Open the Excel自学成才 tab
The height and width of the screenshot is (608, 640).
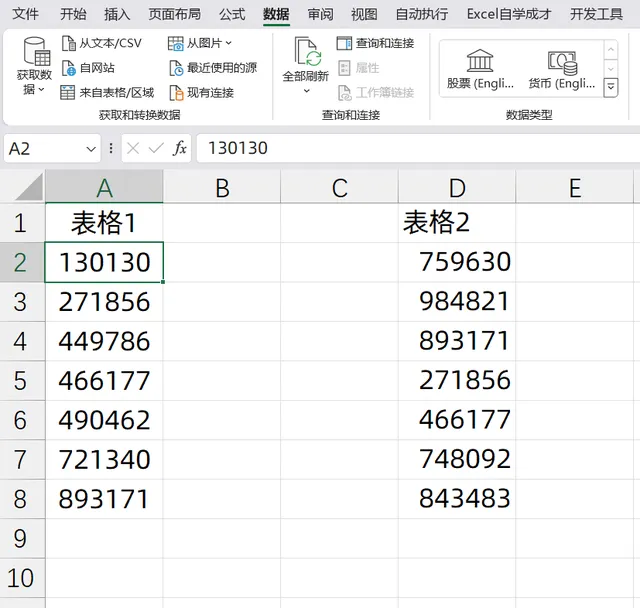pyautogui.click(x=509, y=14)
